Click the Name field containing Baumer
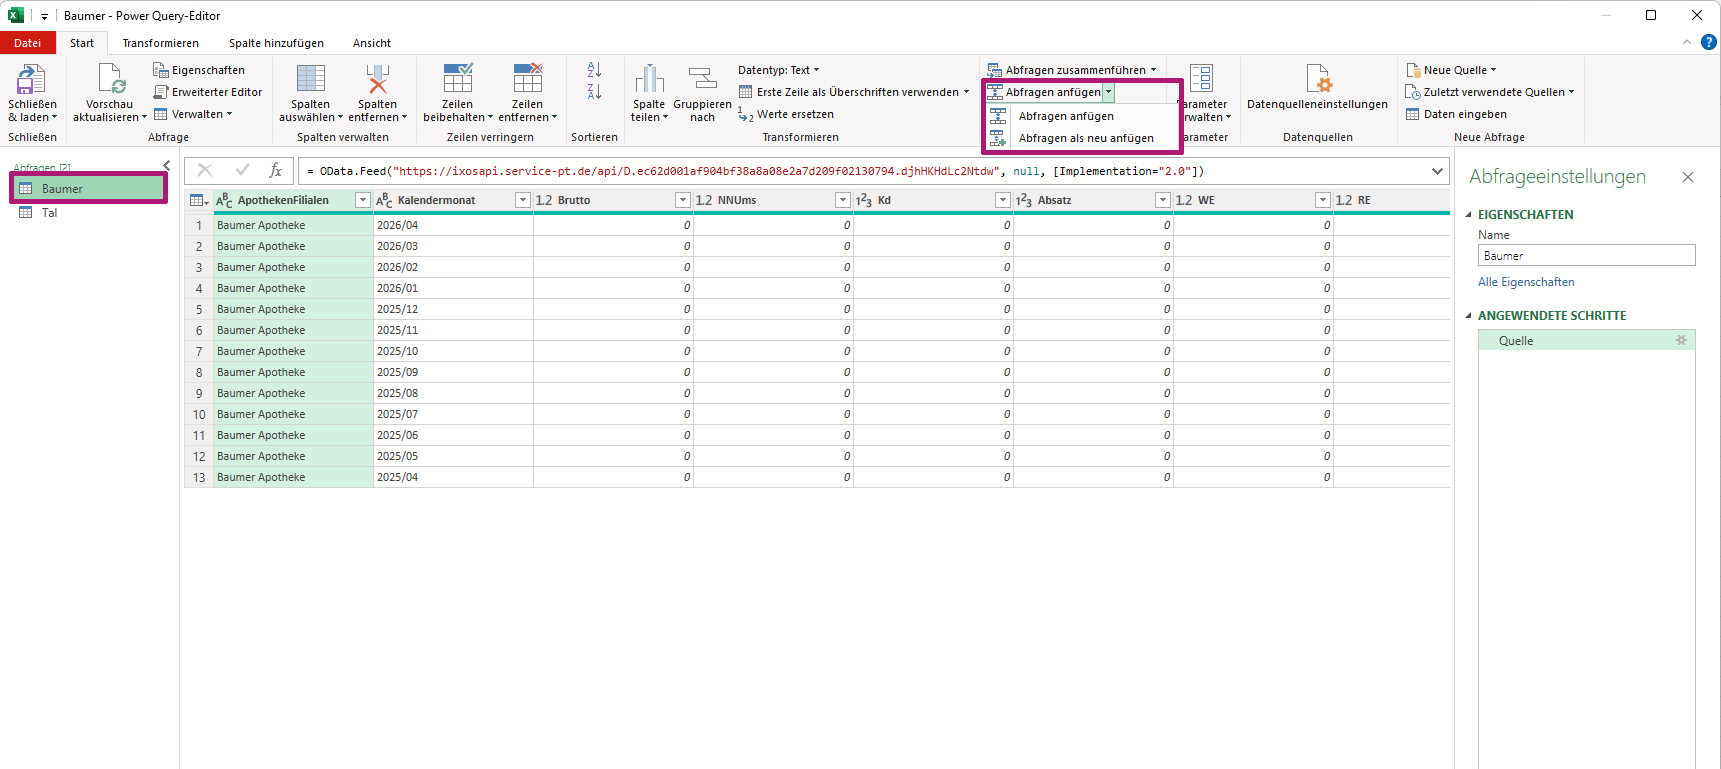The image size is (1721, 769). coord(1586,256)
